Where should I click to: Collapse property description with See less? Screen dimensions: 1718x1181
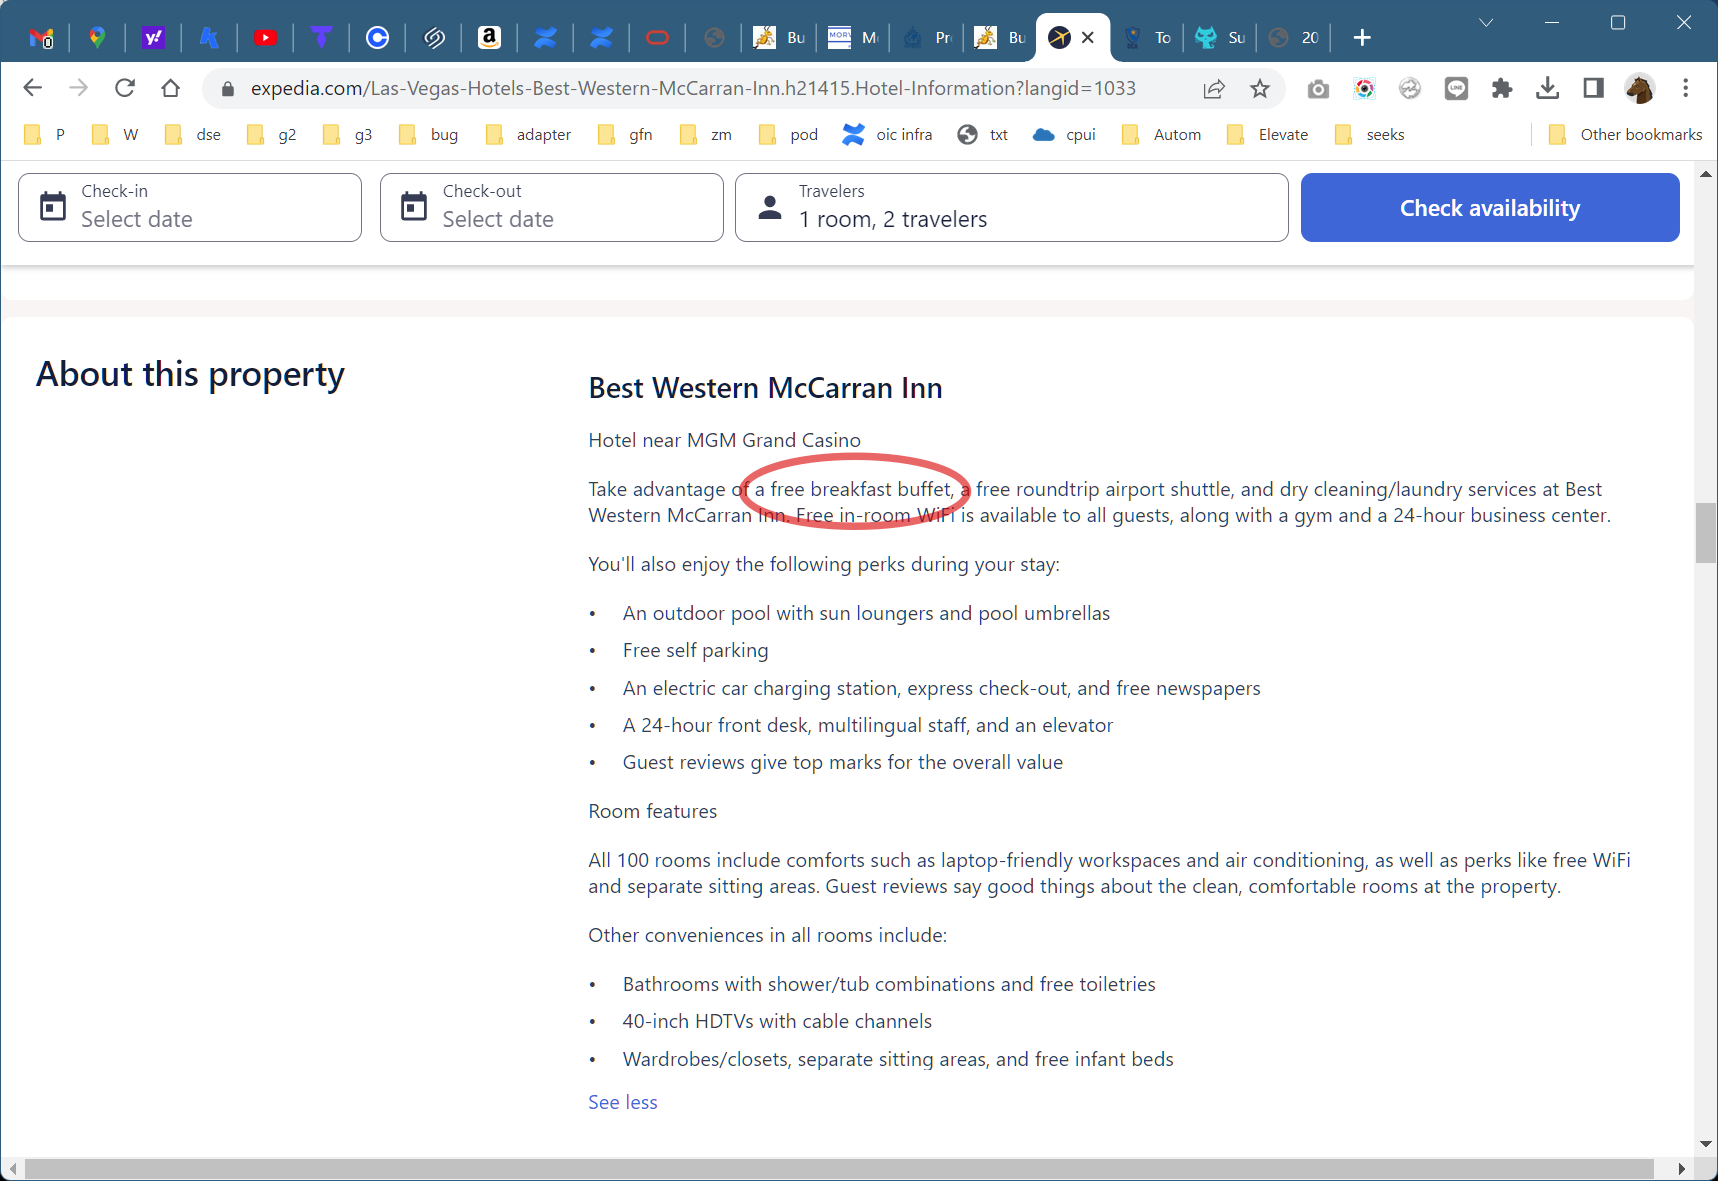click(622, 1102)
